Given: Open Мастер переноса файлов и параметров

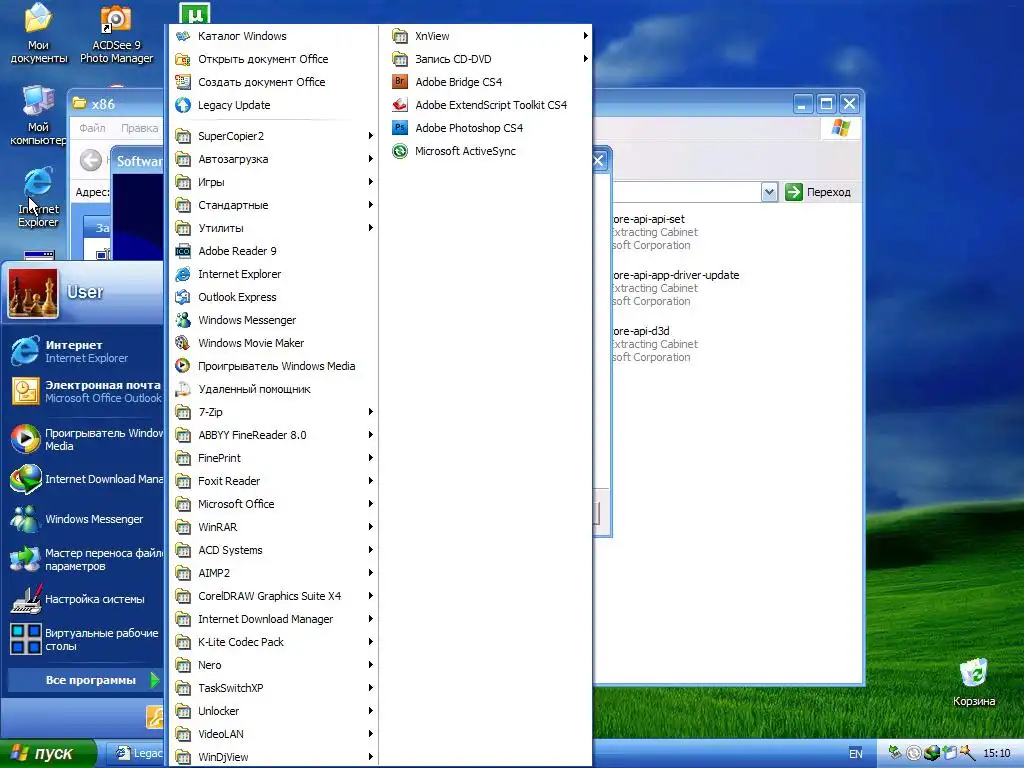Looking at the screenshot, I should click(x=85, y=559).
